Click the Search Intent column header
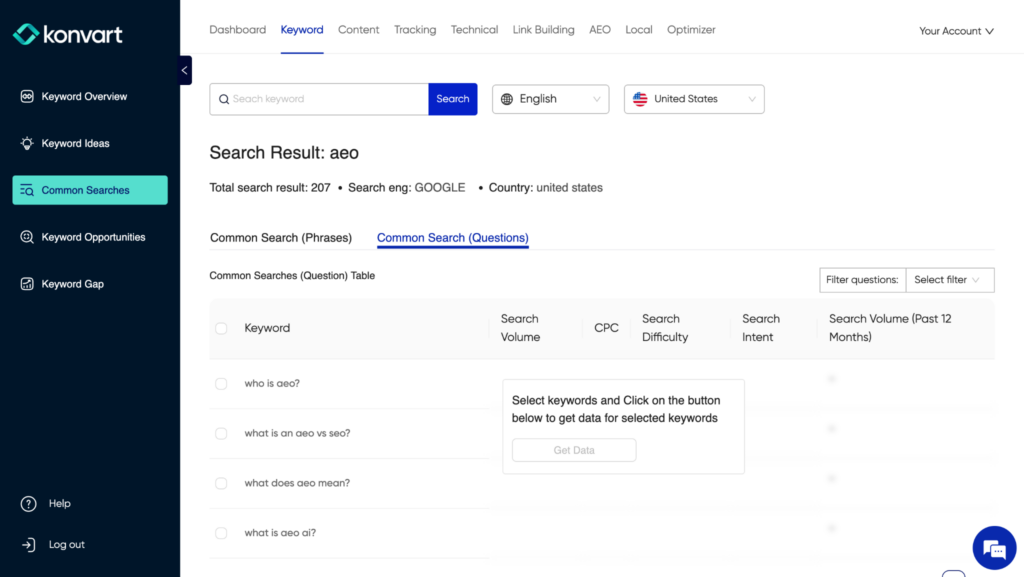 click(761, 328)
